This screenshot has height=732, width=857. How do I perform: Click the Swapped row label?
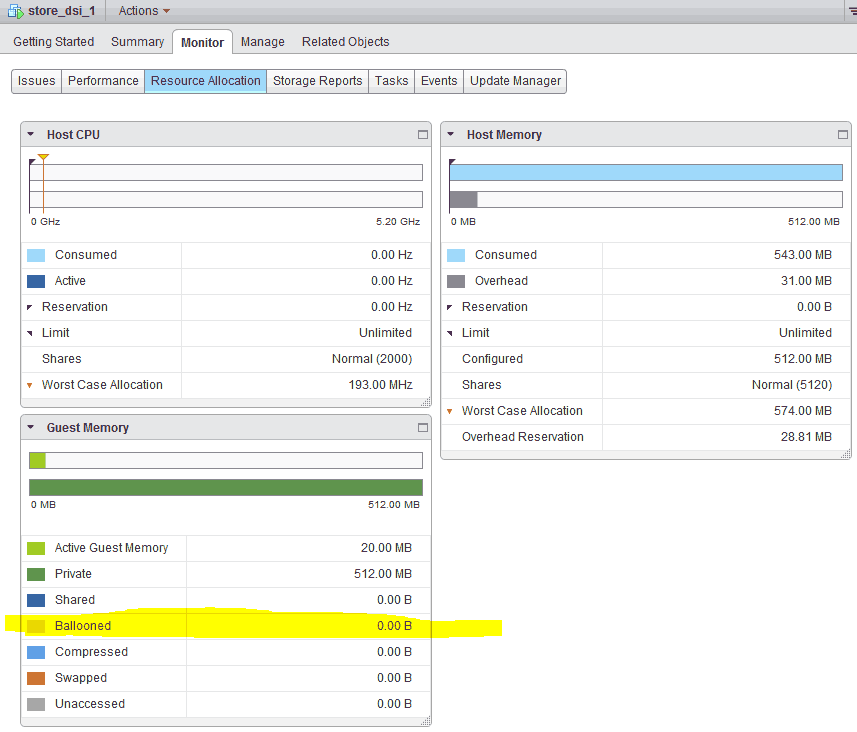pyautogui.click(x=81, y=678)
